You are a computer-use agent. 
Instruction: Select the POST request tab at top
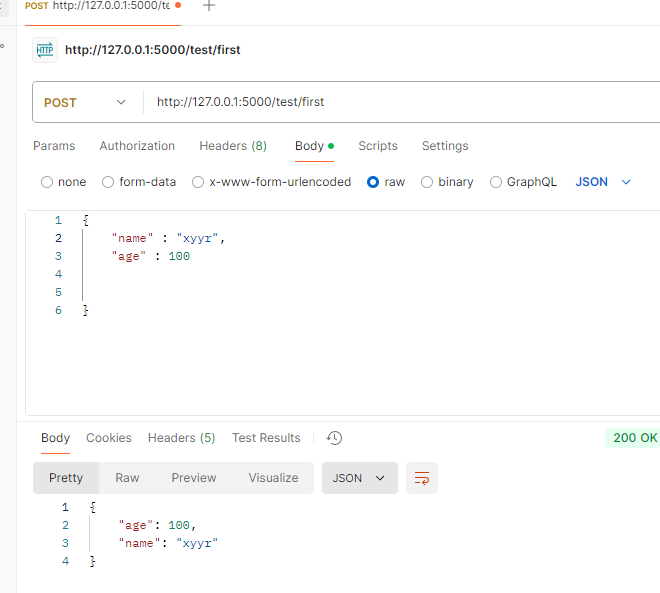(103, 6)
